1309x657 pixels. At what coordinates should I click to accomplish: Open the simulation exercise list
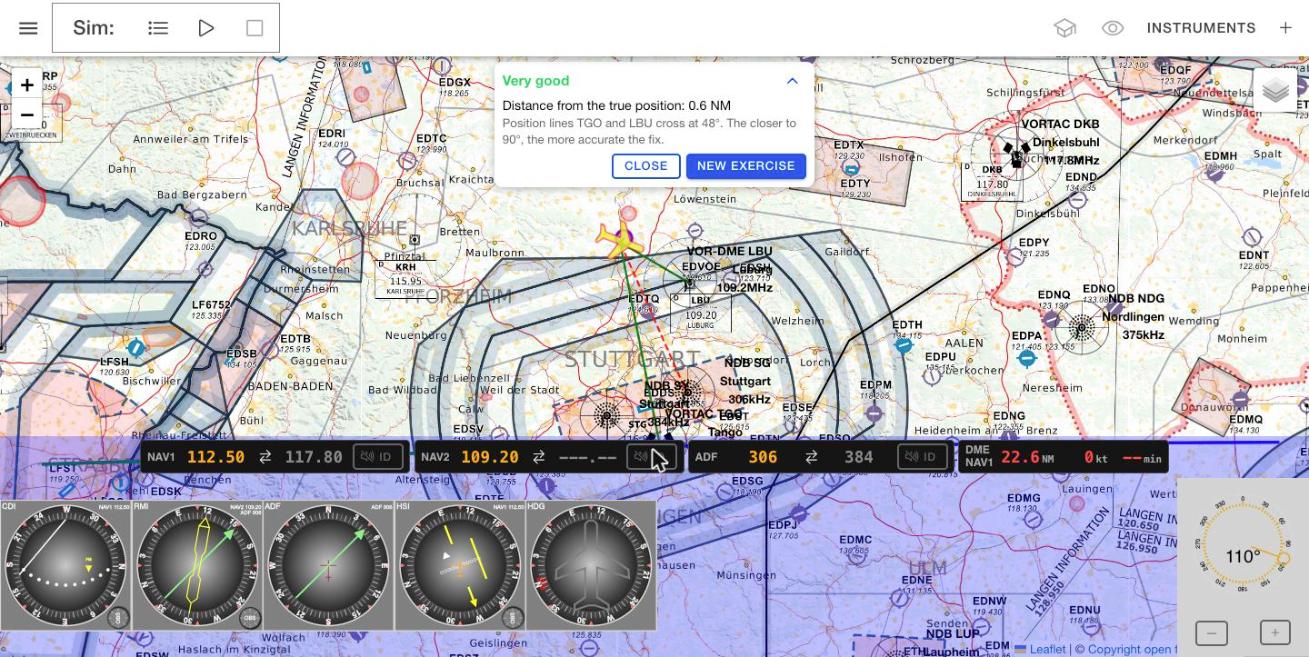tap(158, 28)
